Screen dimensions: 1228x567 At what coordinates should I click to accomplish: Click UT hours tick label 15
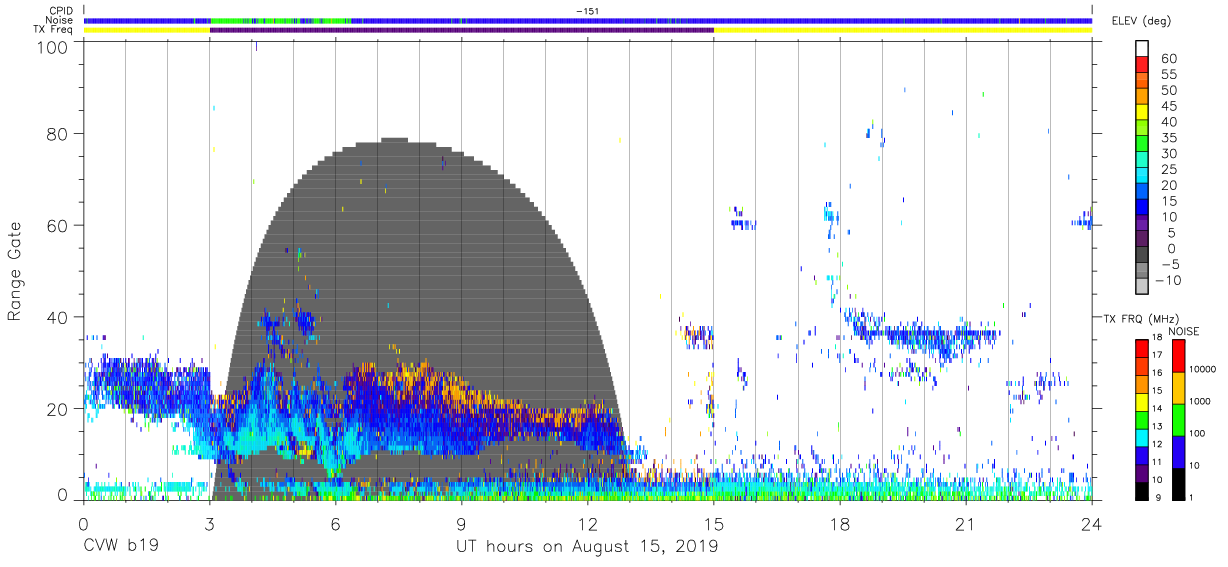713,524
